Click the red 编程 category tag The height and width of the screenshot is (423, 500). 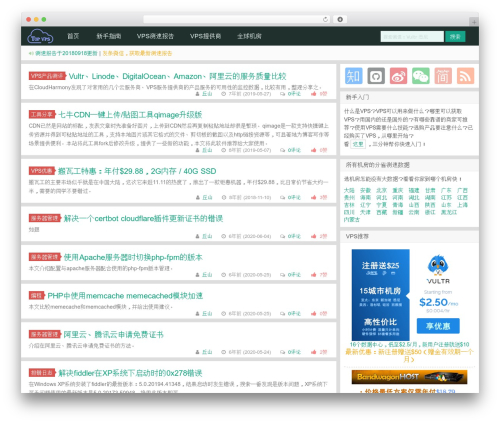click(37, 296)
